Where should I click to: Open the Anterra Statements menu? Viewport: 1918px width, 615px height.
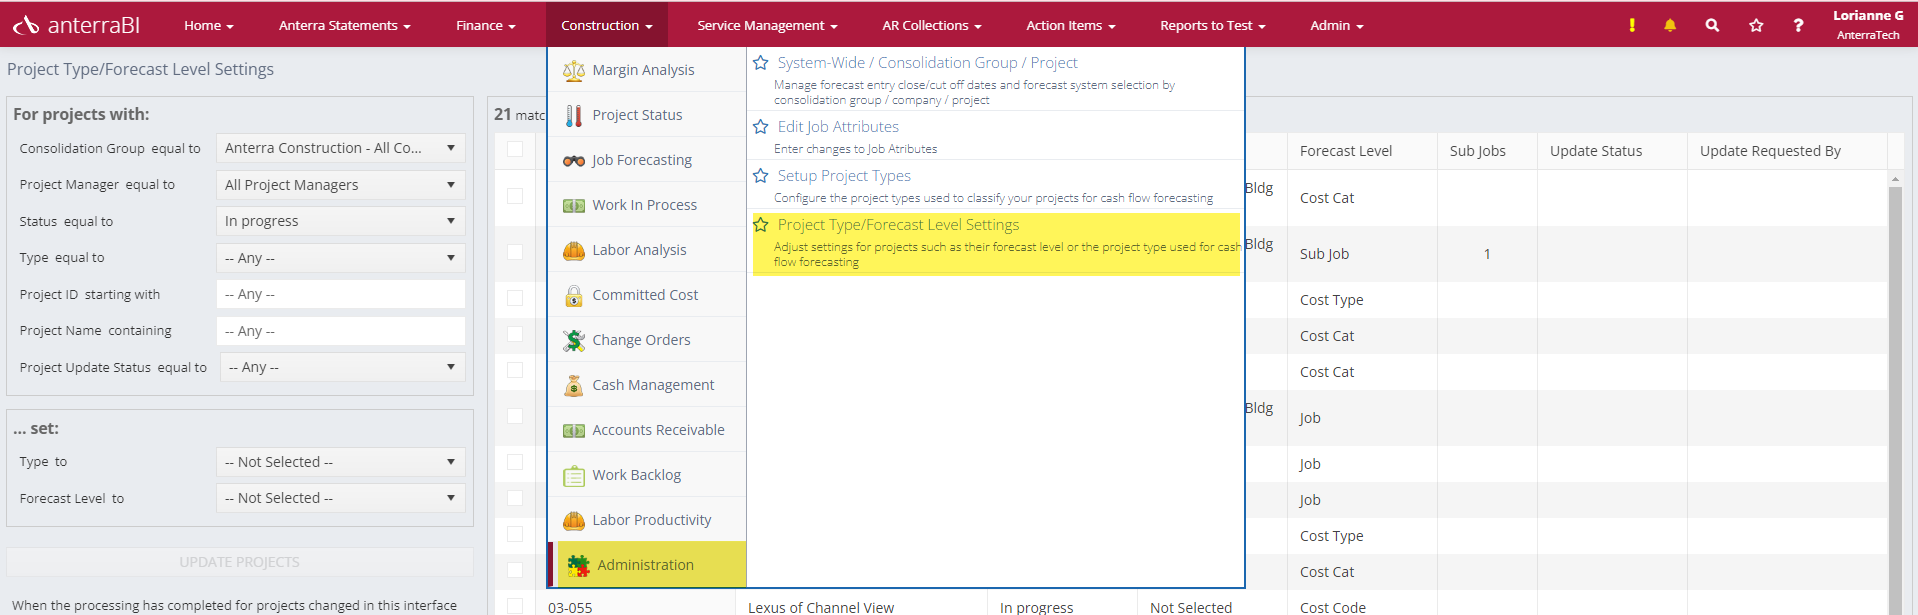345,25
